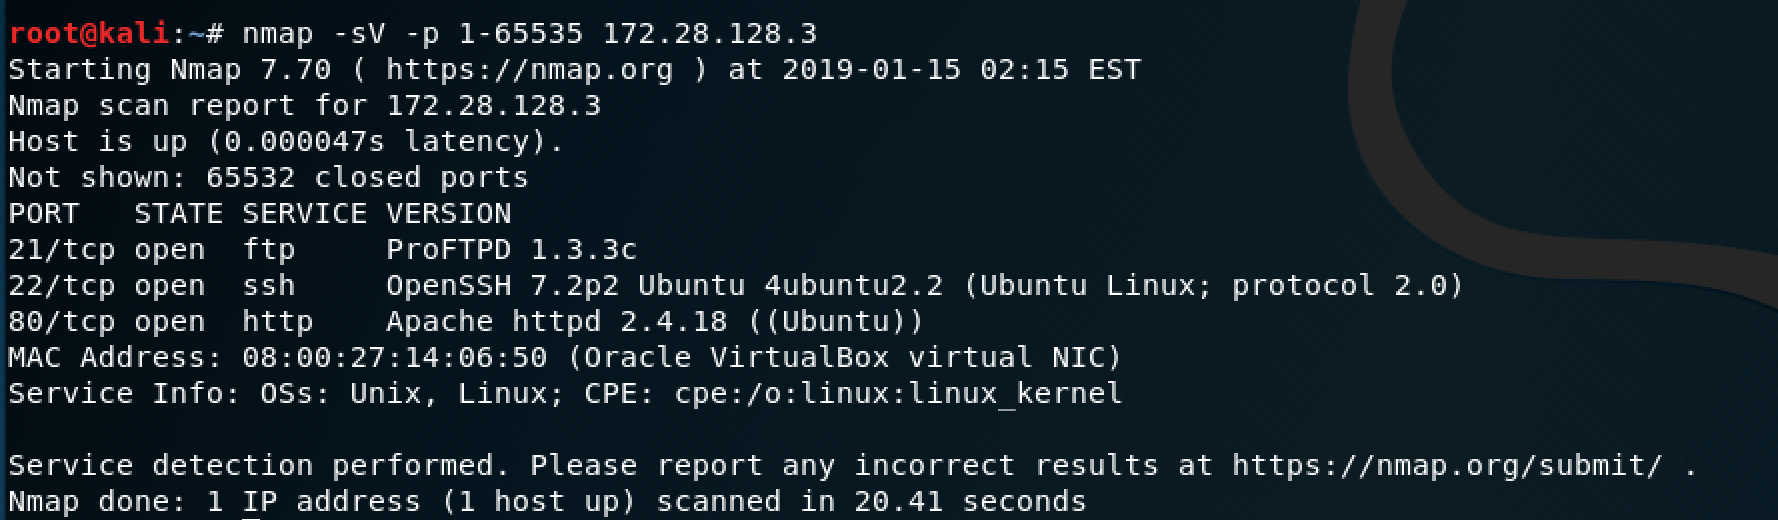Click the cpe:/o:linux:linux_kernel text

coord(898,394)
